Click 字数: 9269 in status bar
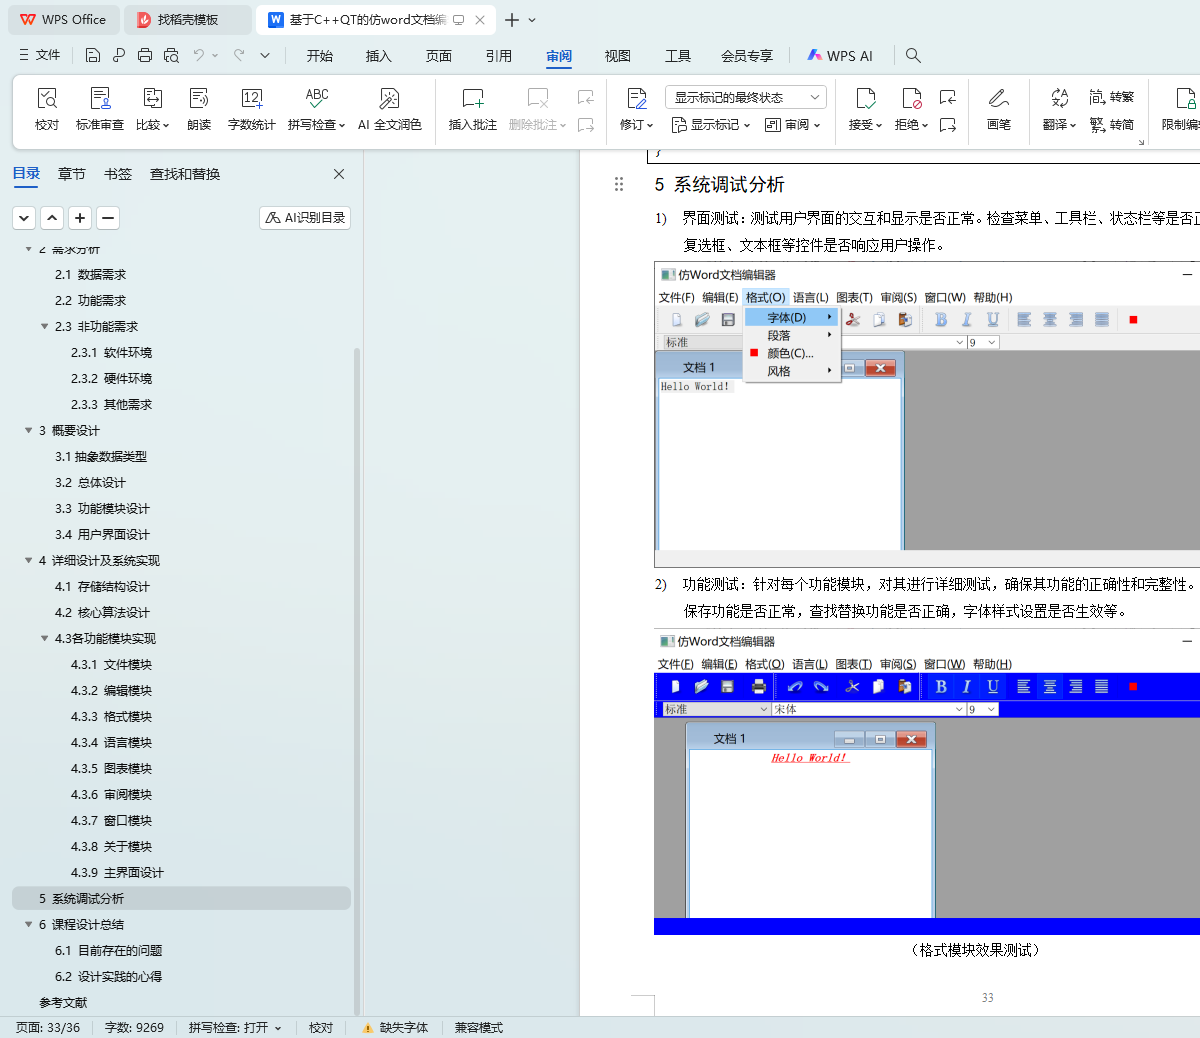Screen dimensions: 1200x1038 coord(134,1028)
